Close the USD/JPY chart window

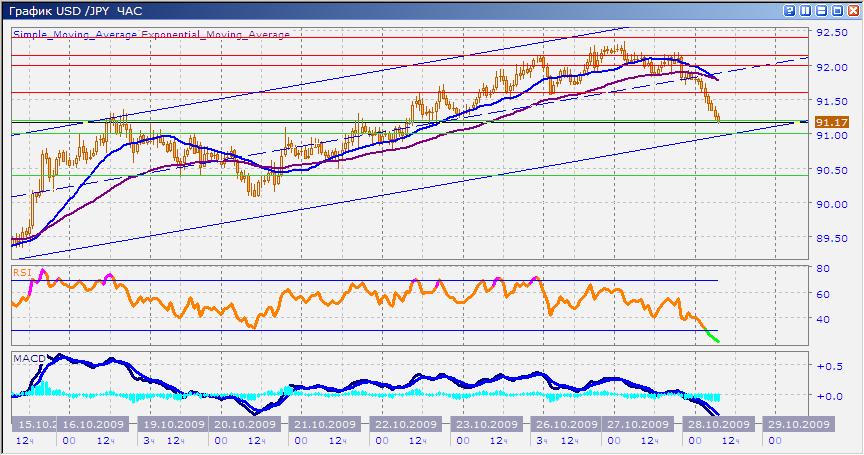tap(853, 10)
